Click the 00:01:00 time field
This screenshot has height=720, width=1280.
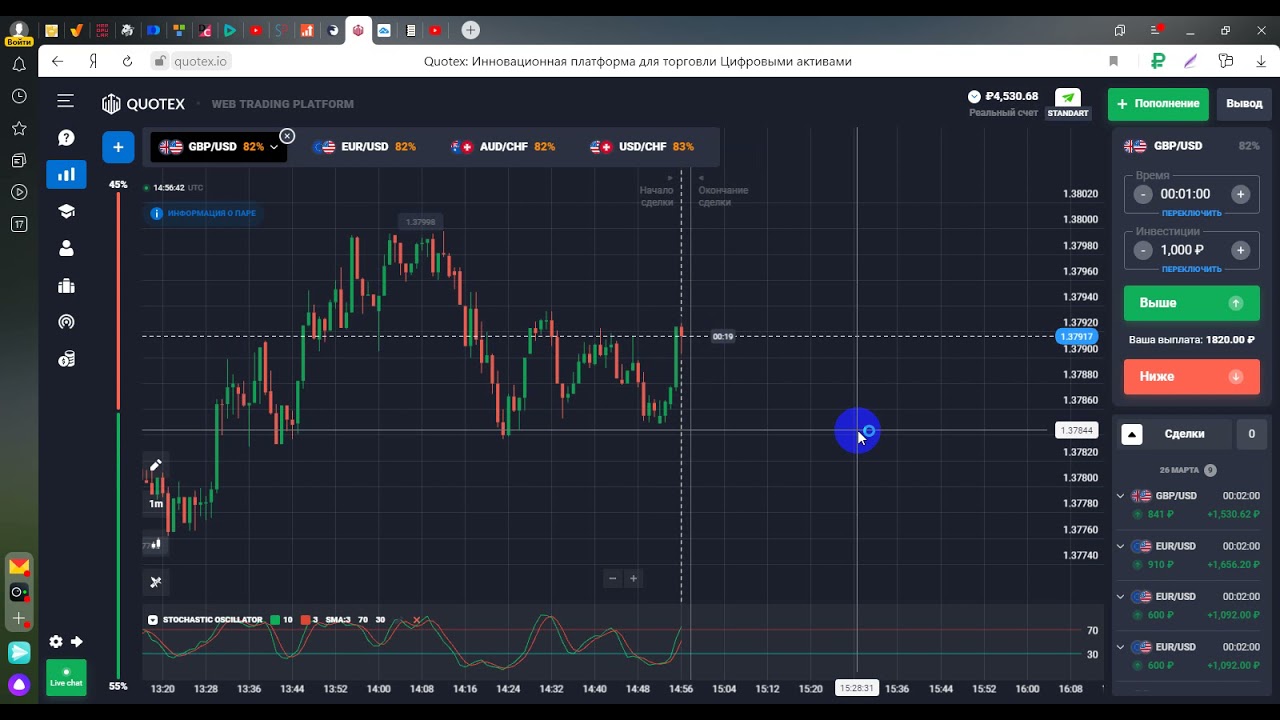point(1186,195)
